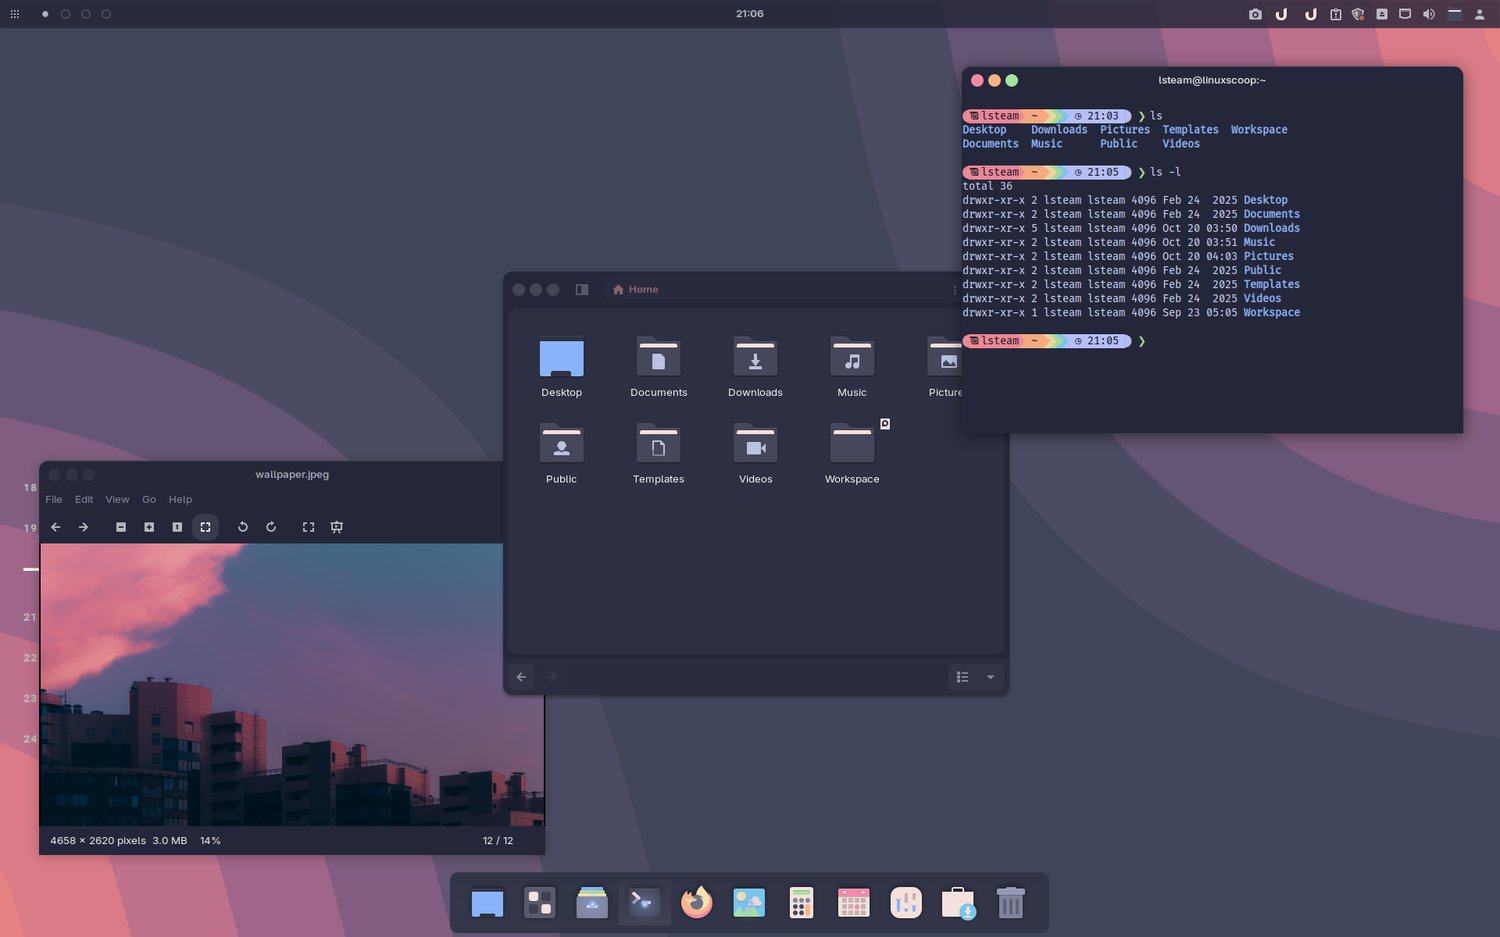Open the File menu in image viewer
Screen dimensions: 1500x937
54,499
